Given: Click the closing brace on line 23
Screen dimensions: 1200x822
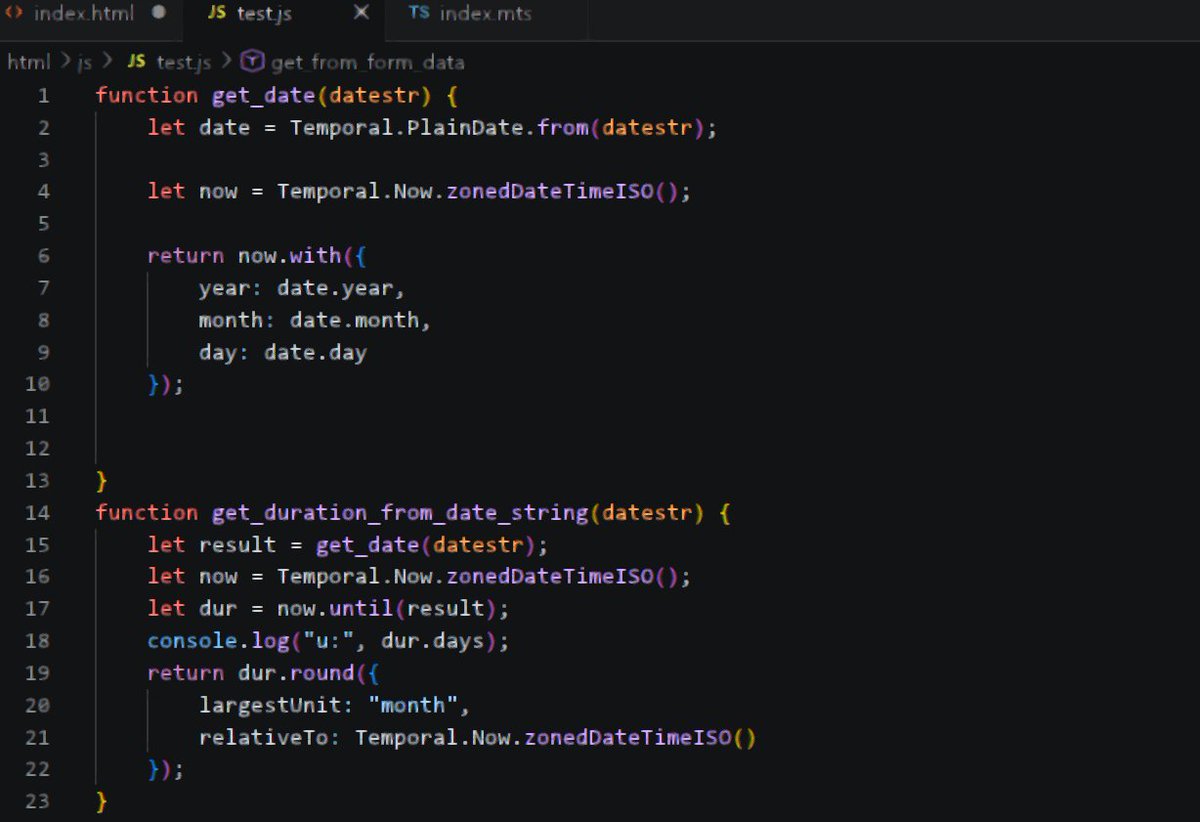Looking at the screenshot, I should (102, 802).
